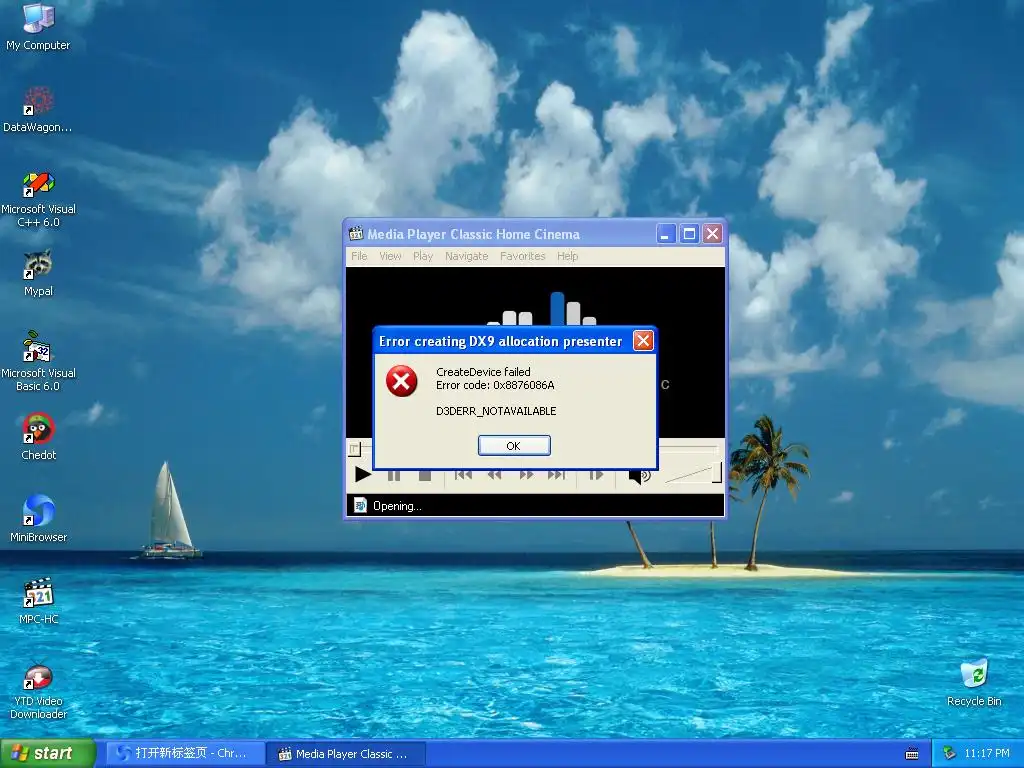Click the Media Player Classic title bar icon
1024x768 pixels.
pyautogui.click(x=356, y=233)
